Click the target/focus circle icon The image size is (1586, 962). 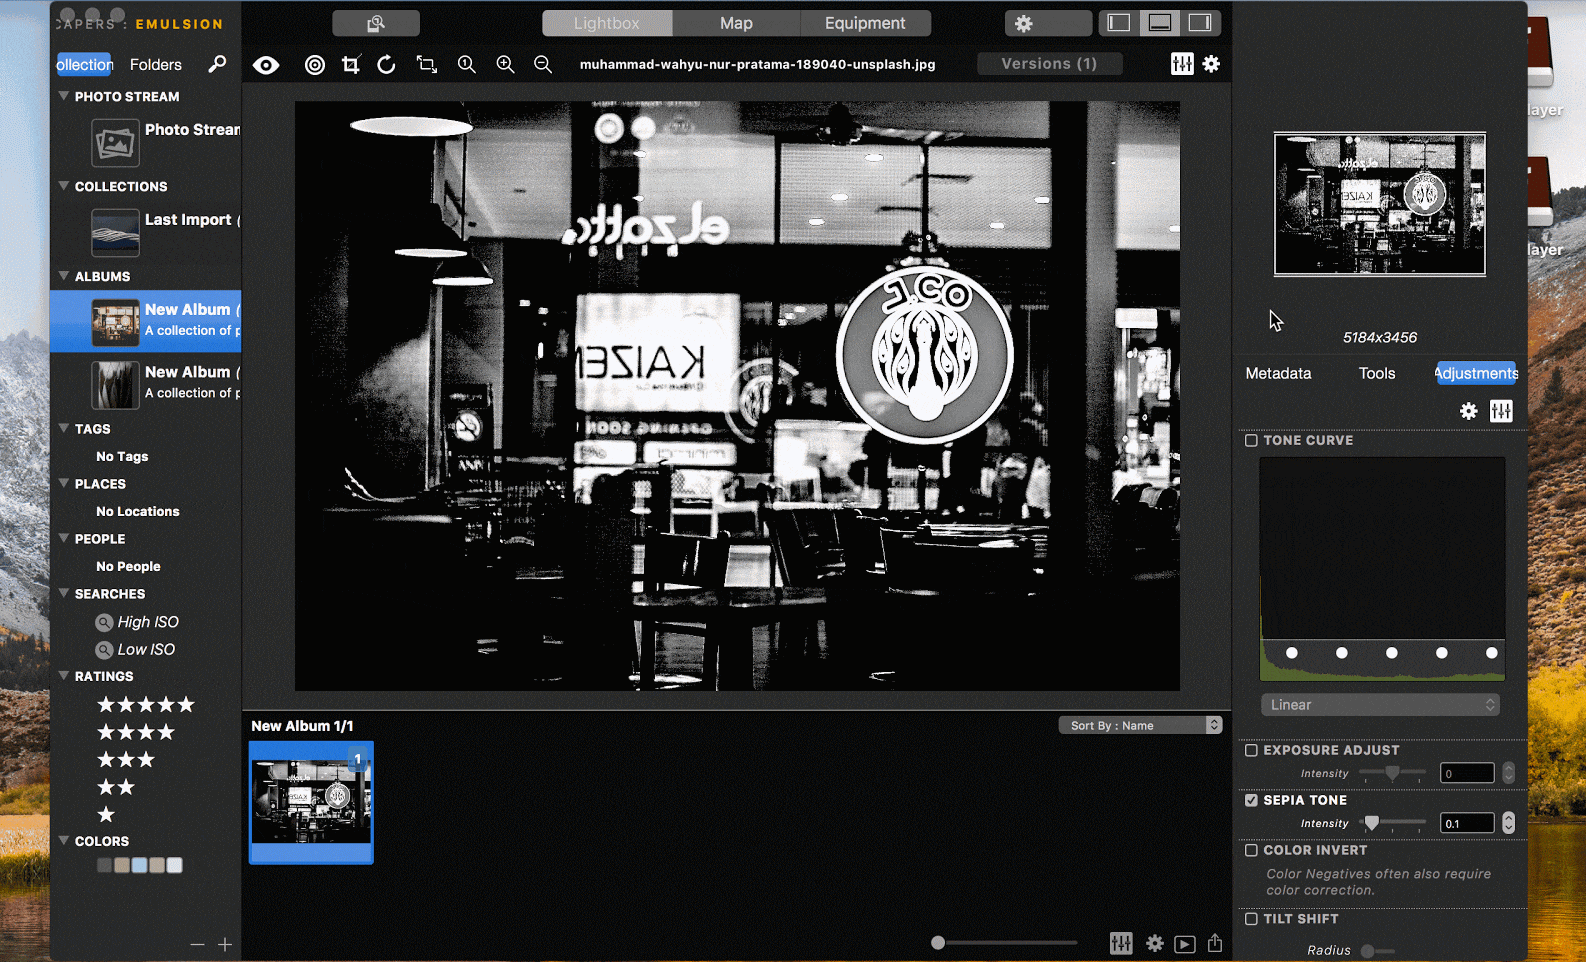315,65
